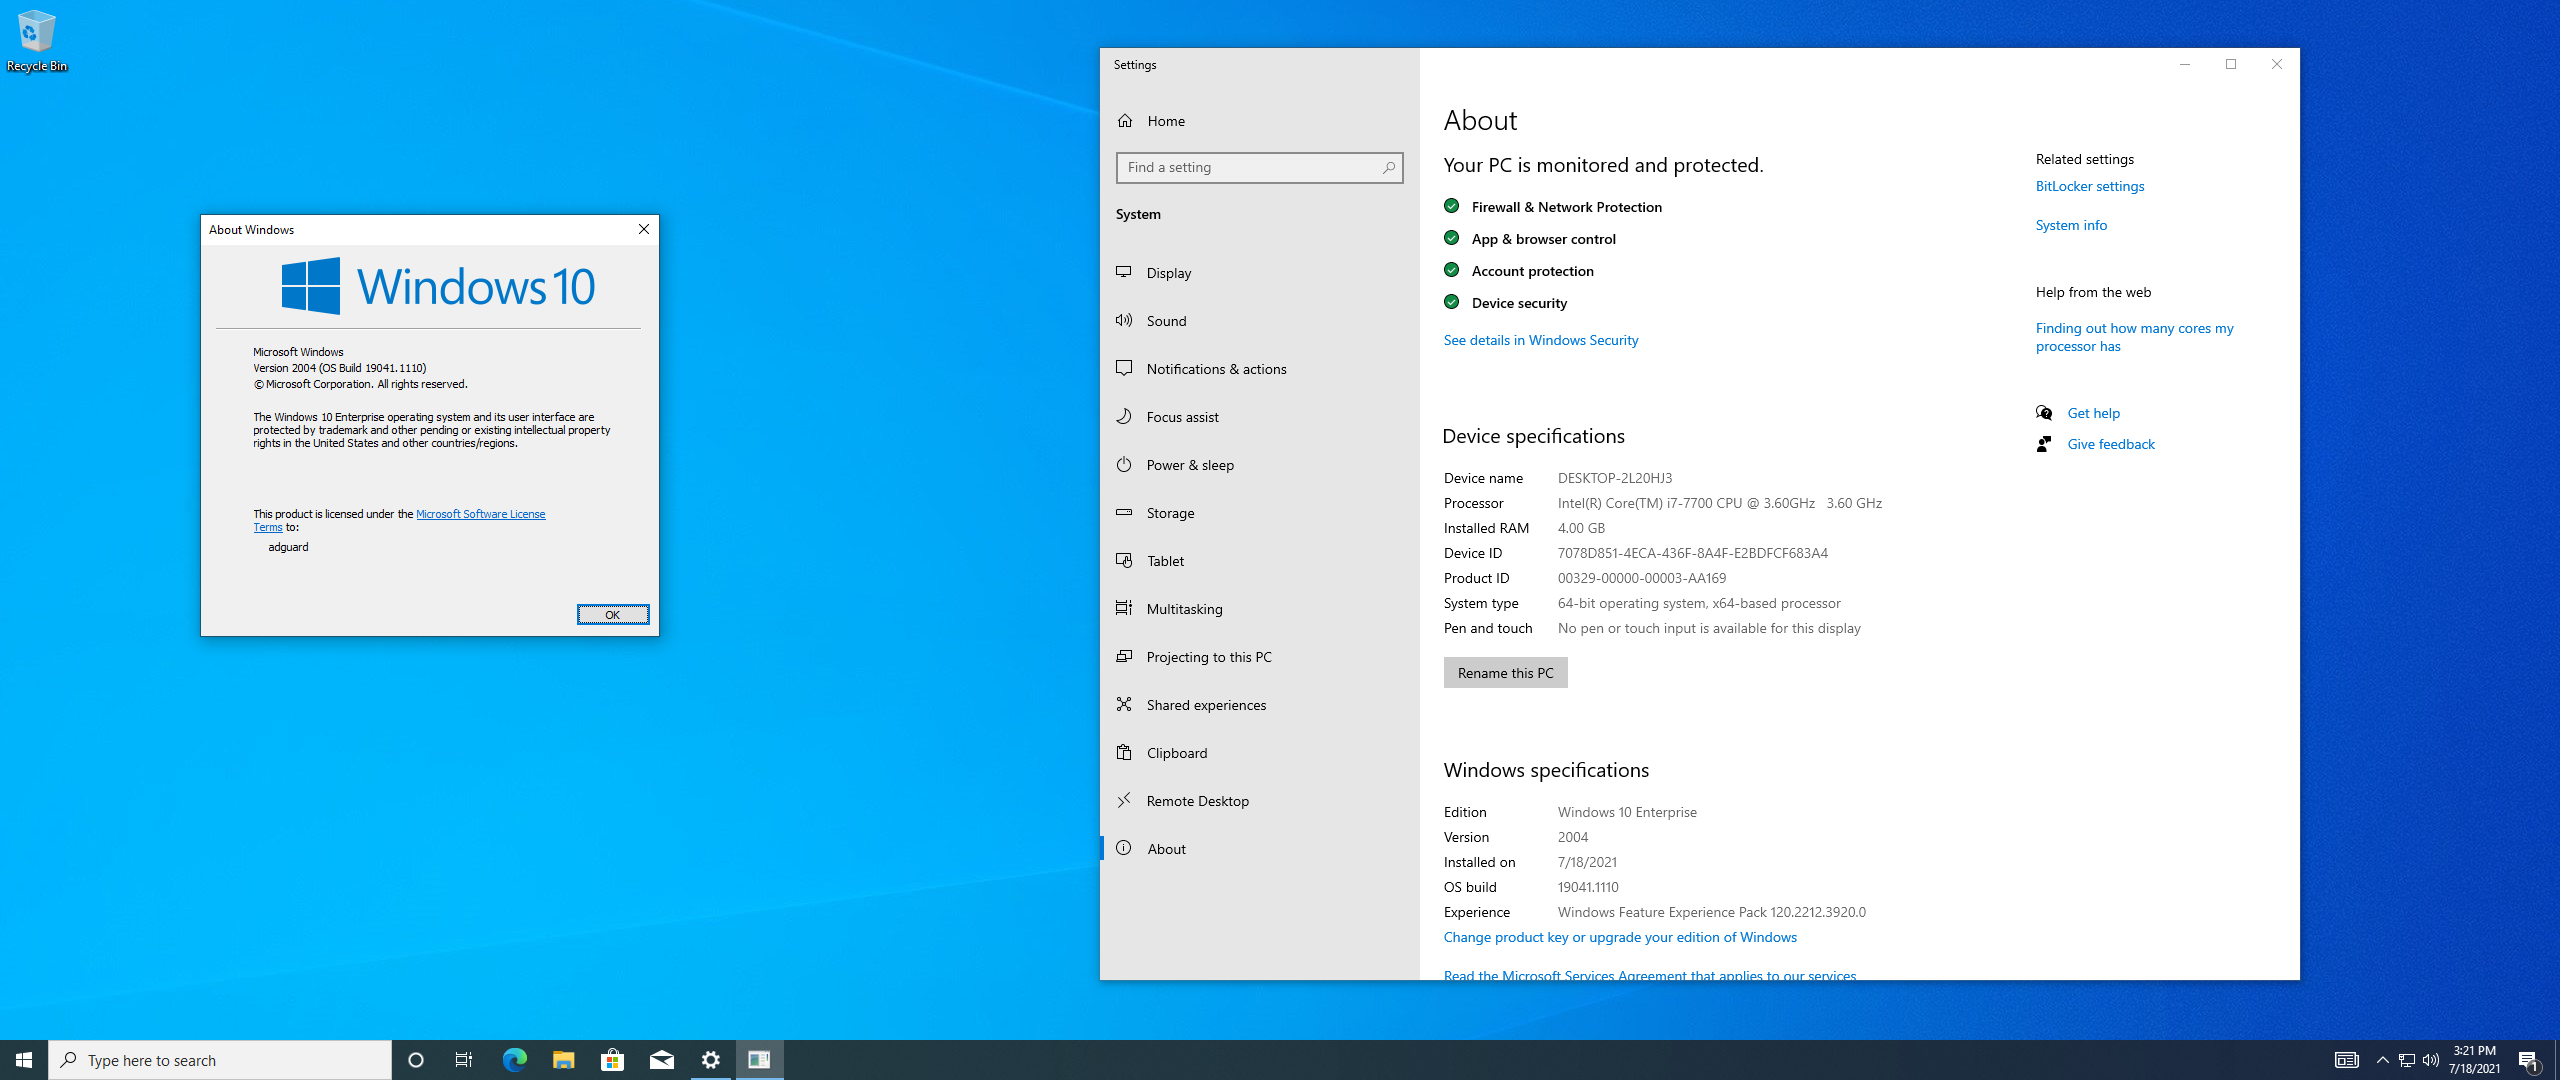Click the Get help chat icon
2560x1080 pixels.
2044,413
